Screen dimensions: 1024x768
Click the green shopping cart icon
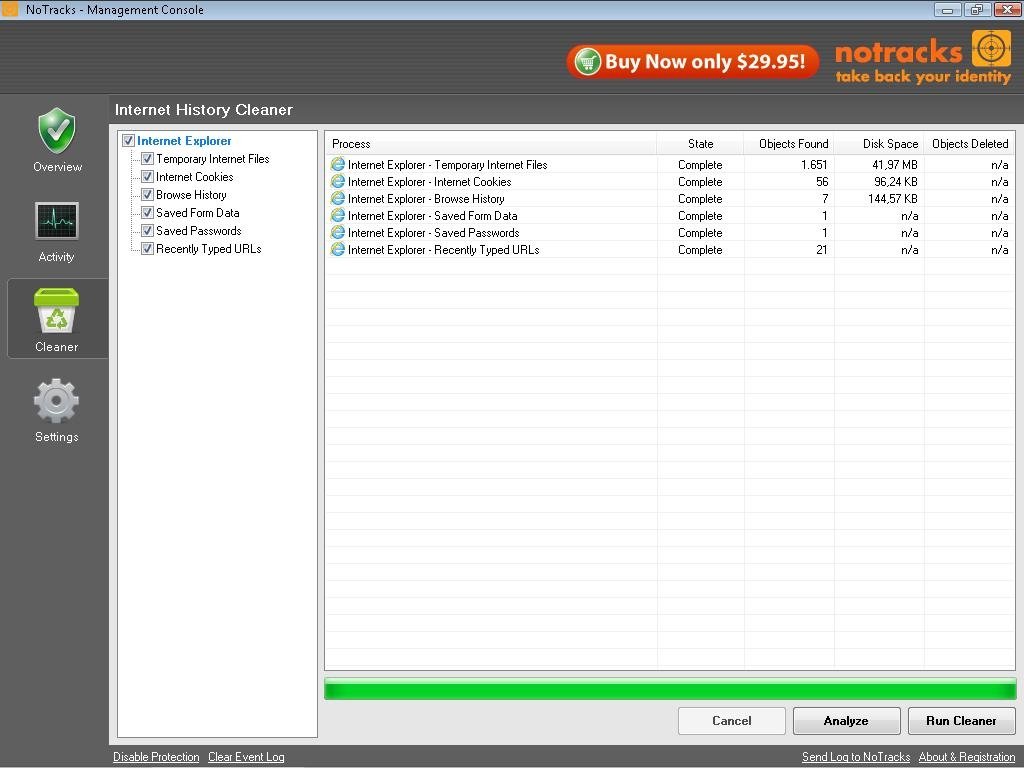coord(587,62)
